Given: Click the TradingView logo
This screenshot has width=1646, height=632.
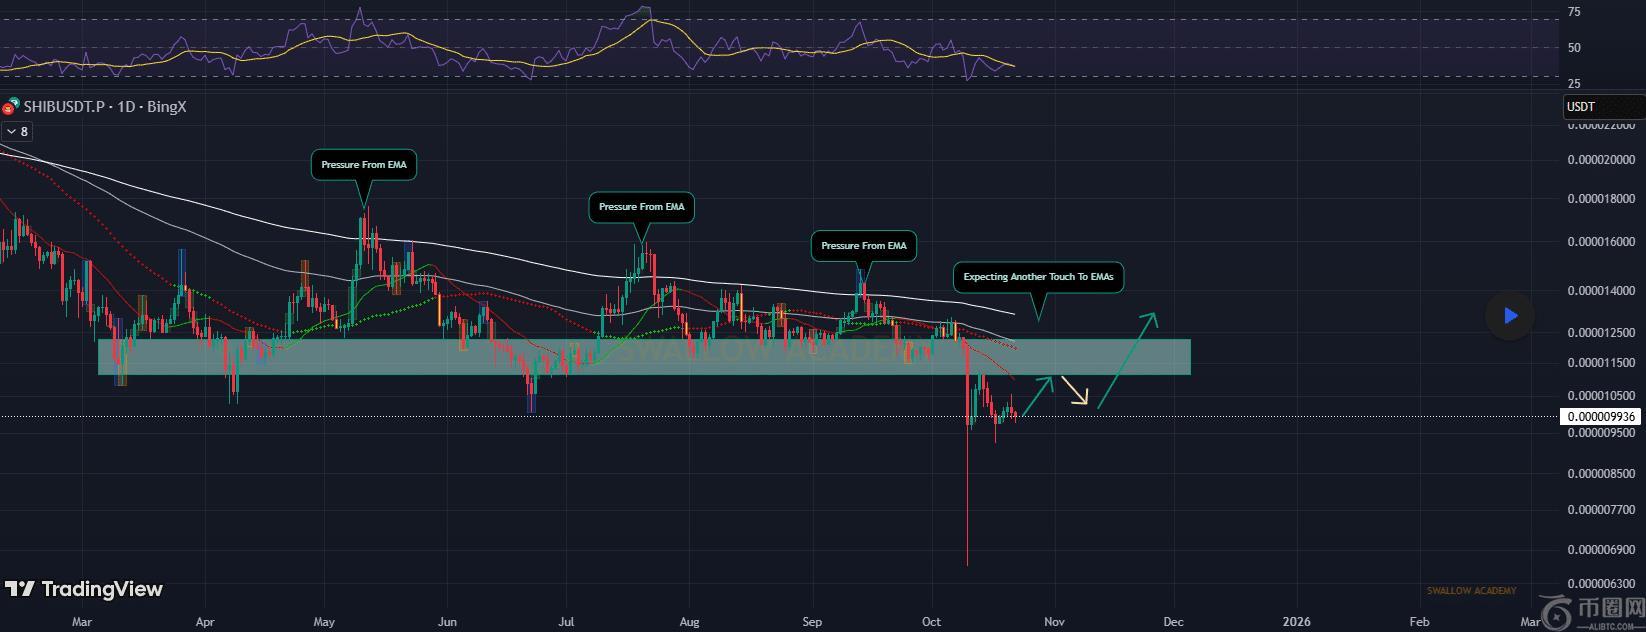Looking at the screenshot, I should click(x=84, y=589).
